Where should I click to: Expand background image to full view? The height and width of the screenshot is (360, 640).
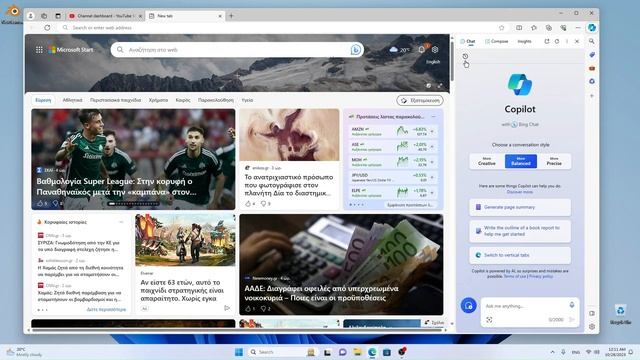[x=440, y=86]
